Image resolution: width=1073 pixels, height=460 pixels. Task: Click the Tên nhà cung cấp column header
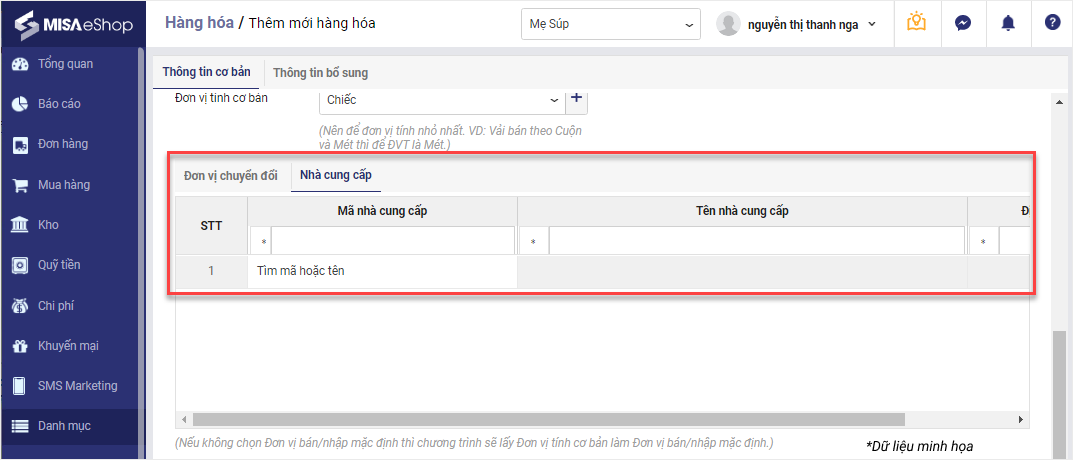[742, 212]
